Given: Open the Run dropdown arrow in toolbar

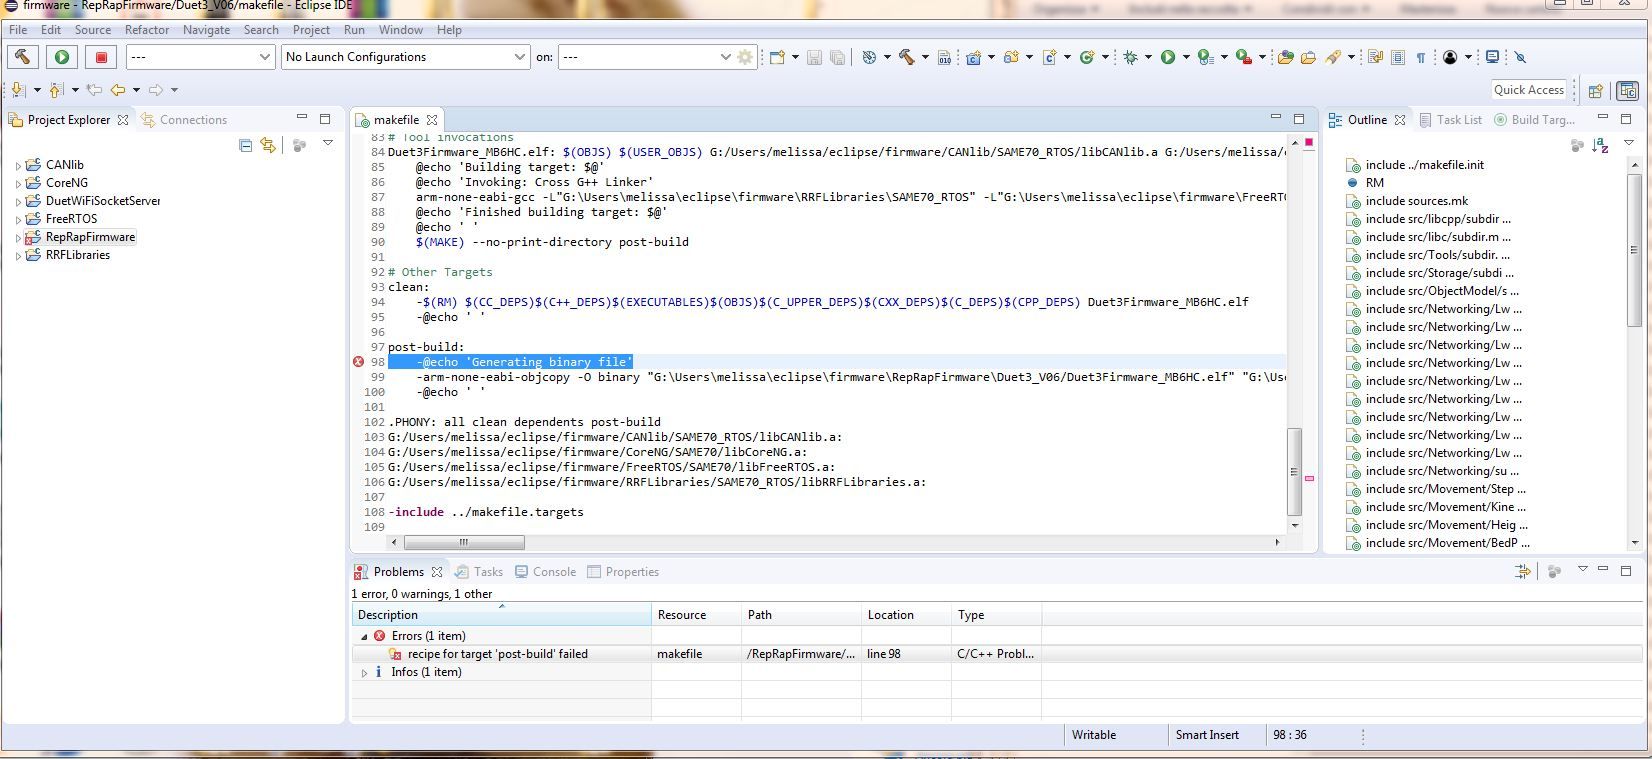Looking at the screenshot, I should coord(1186,57).
